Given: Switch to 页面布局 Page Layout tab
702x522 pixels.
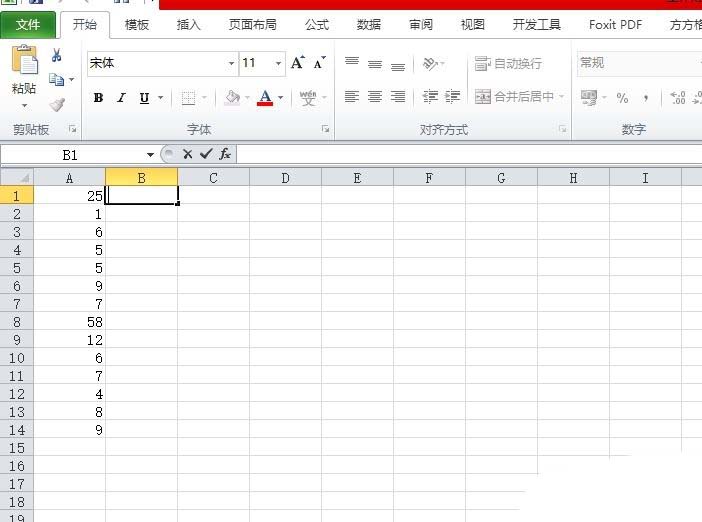Looking at the screenshot, I should [253, 25].
